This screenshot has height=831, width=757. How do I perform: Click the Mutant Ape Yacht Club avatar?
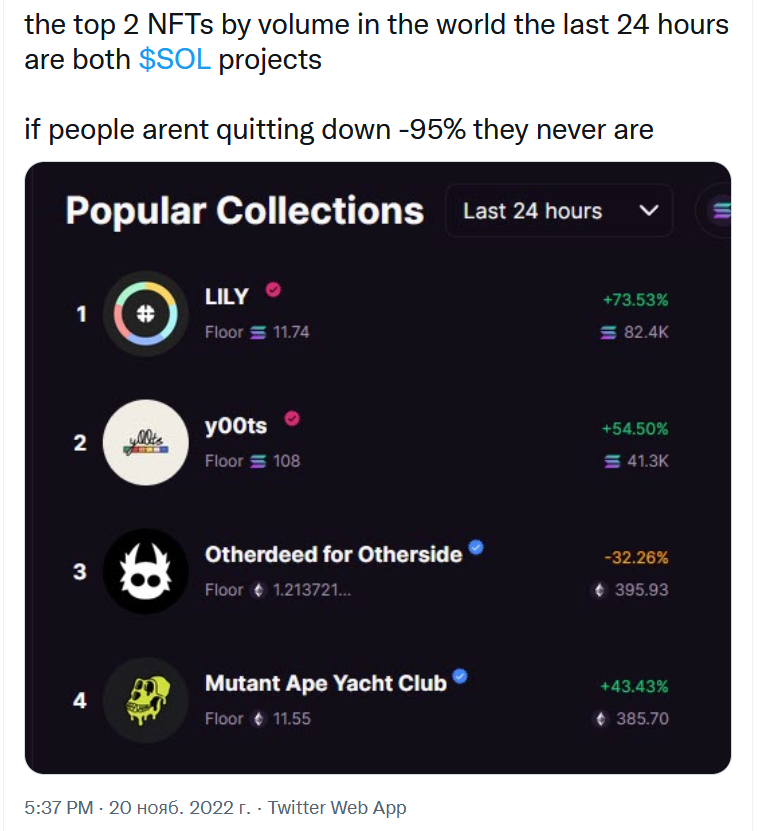point(146,700)
